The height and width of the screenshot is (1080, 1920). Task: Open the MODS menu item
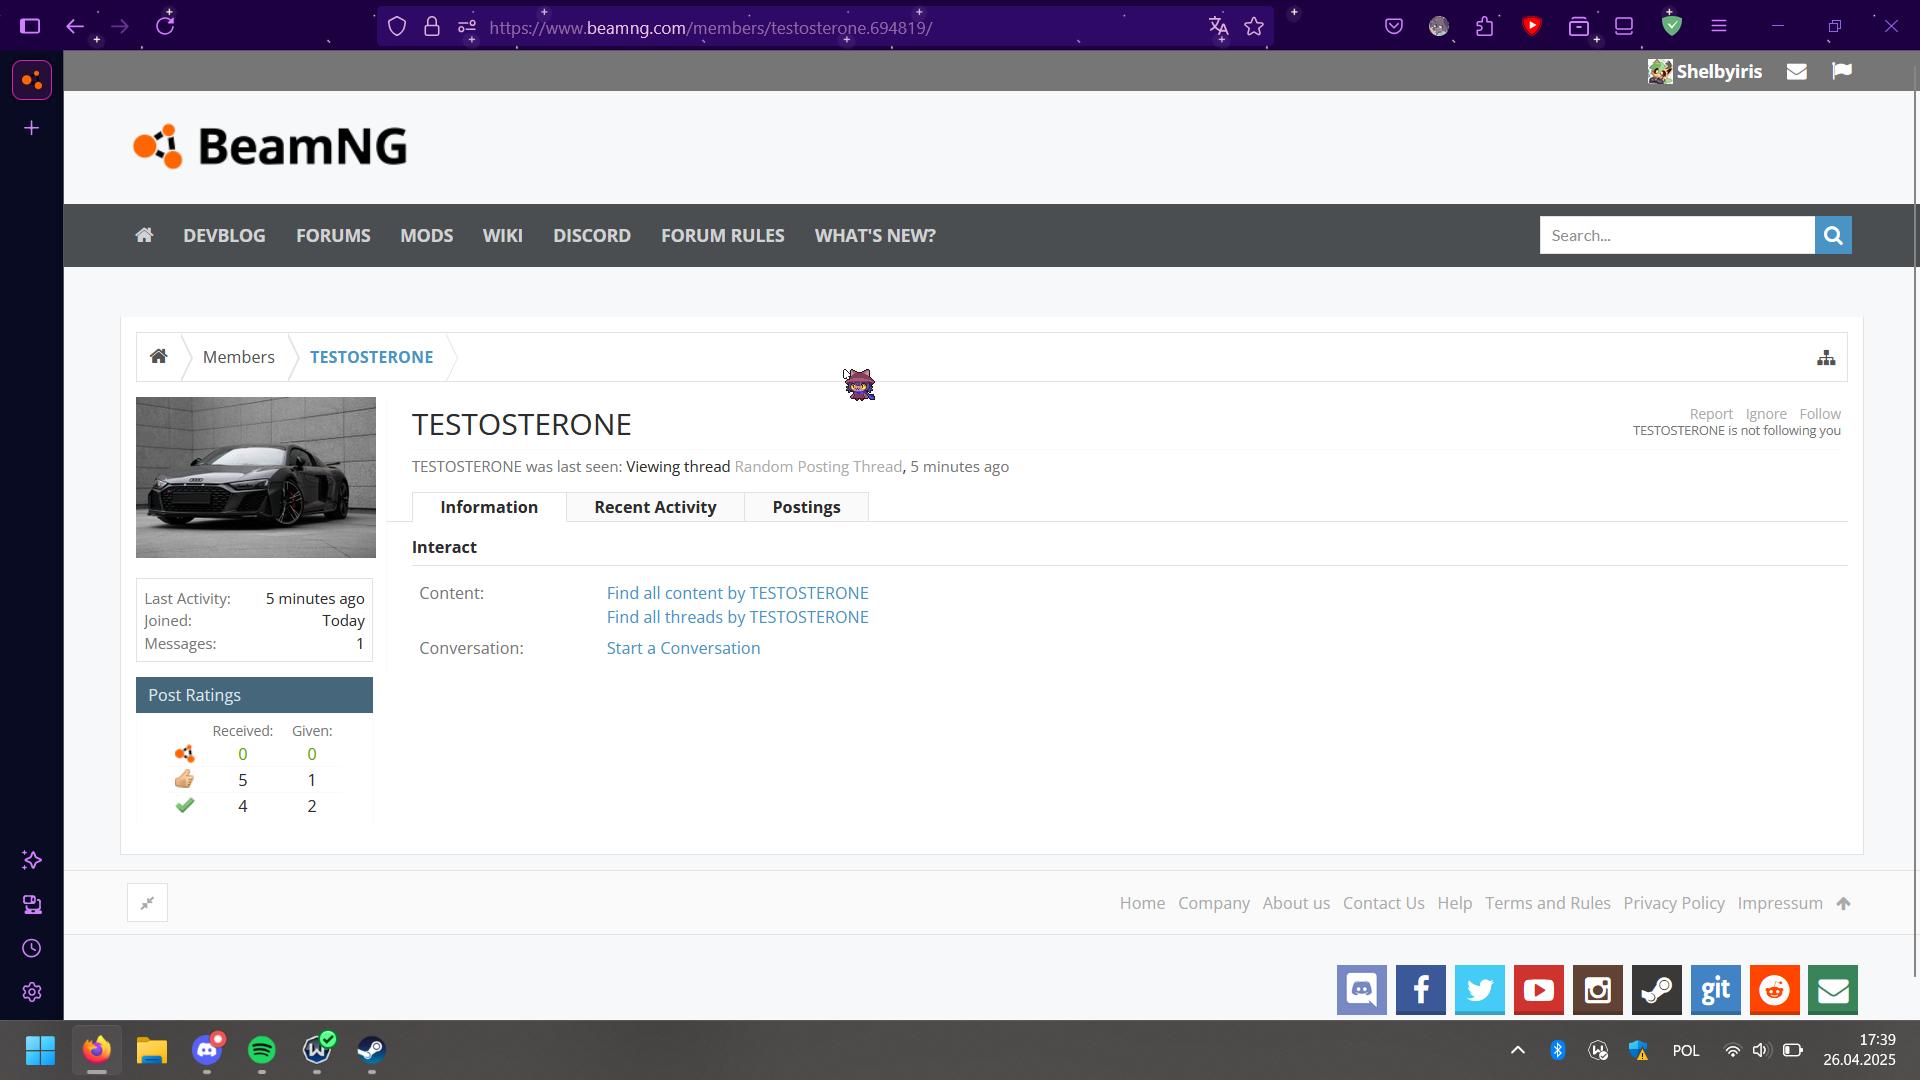pos(427,235)
